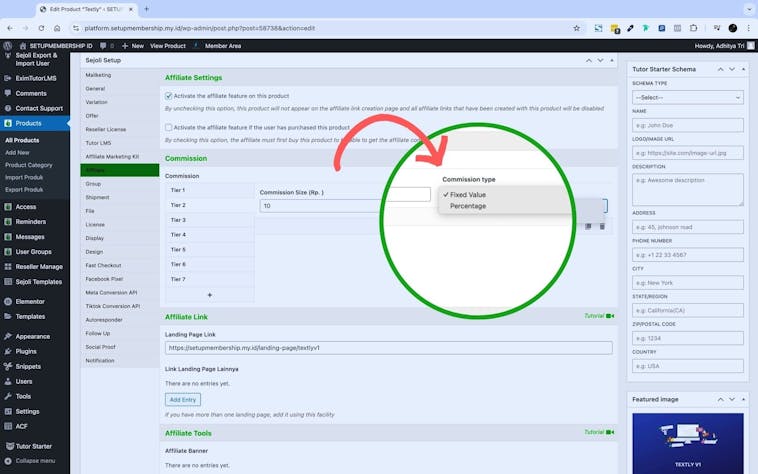The width and height of the screenshot is (758, 474).
Task: Open the View Product link
Action: click(x=168, y=46)
